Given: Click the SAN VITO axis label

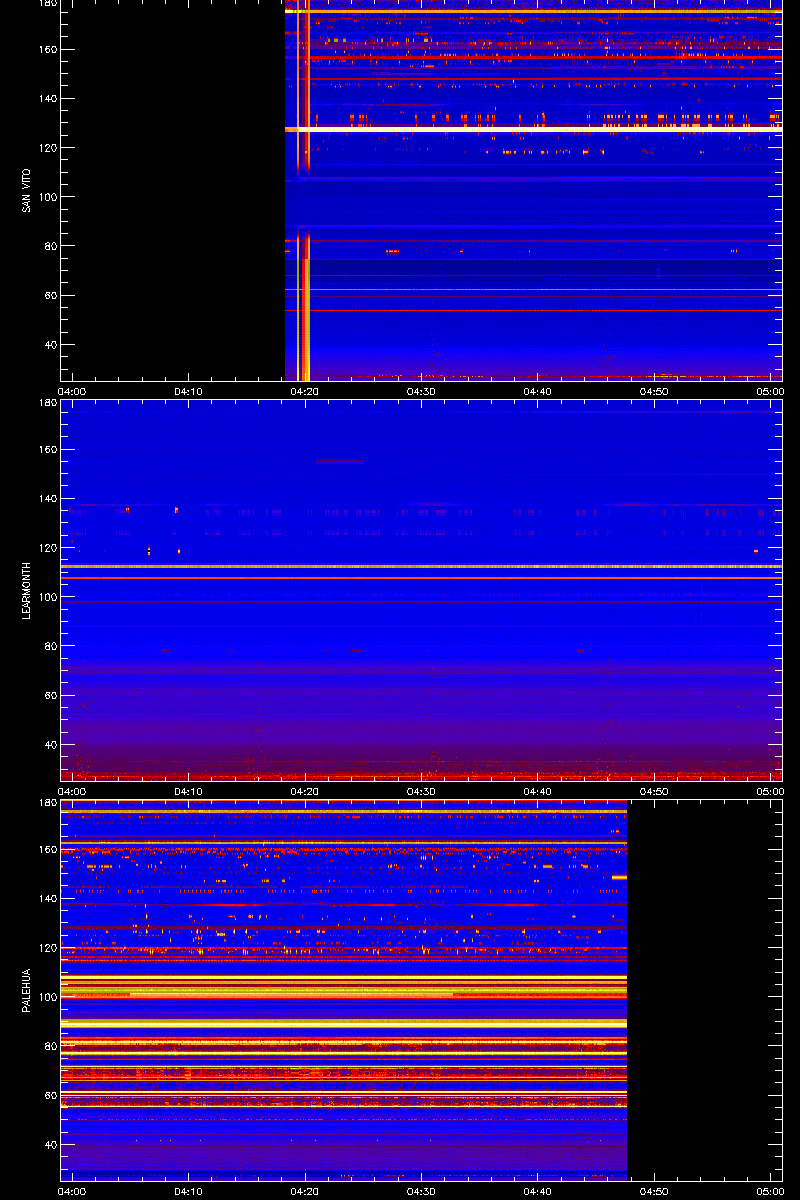Looking at the screenshot, I should [26, 191].
